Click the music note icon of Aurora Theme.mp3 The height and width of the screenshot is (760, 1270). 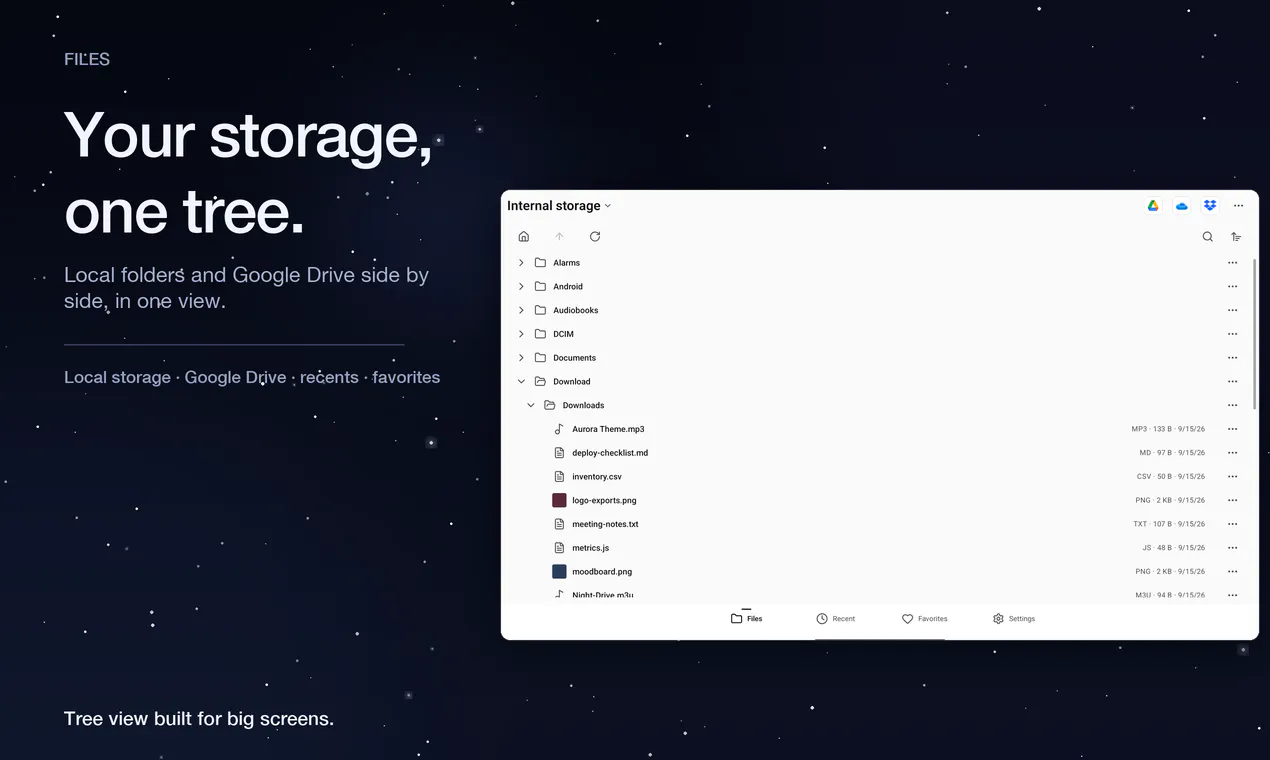point(559,429)
